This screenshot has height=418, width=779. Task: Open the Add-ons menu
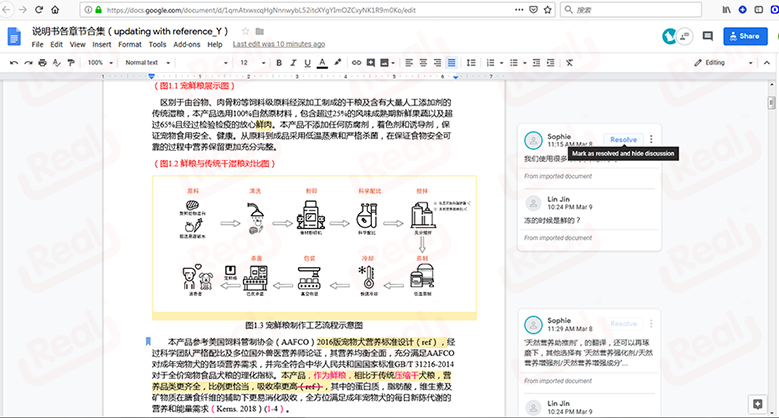coord(186,45)
